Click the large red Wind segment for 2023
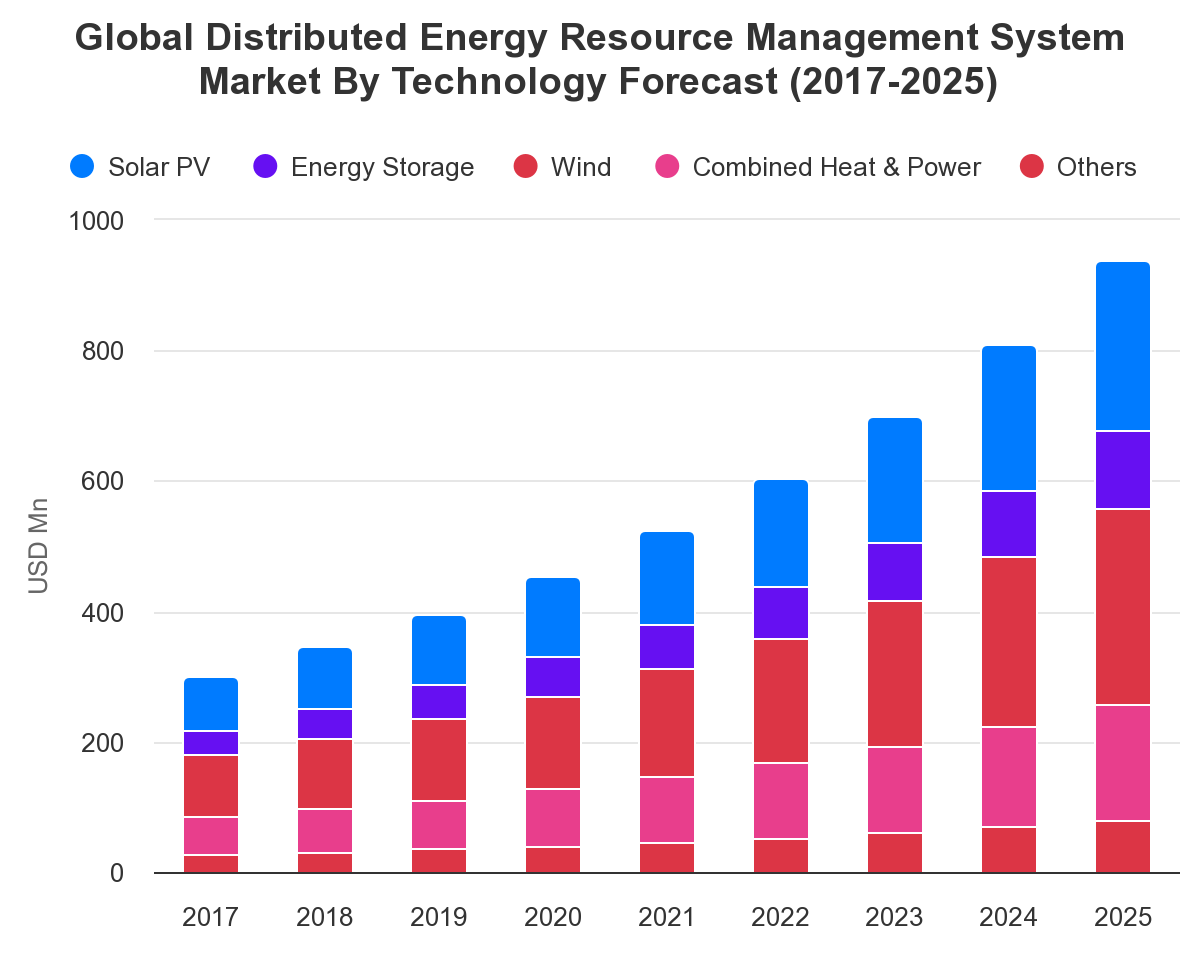The image size is (1200, 960). point(895,674)
